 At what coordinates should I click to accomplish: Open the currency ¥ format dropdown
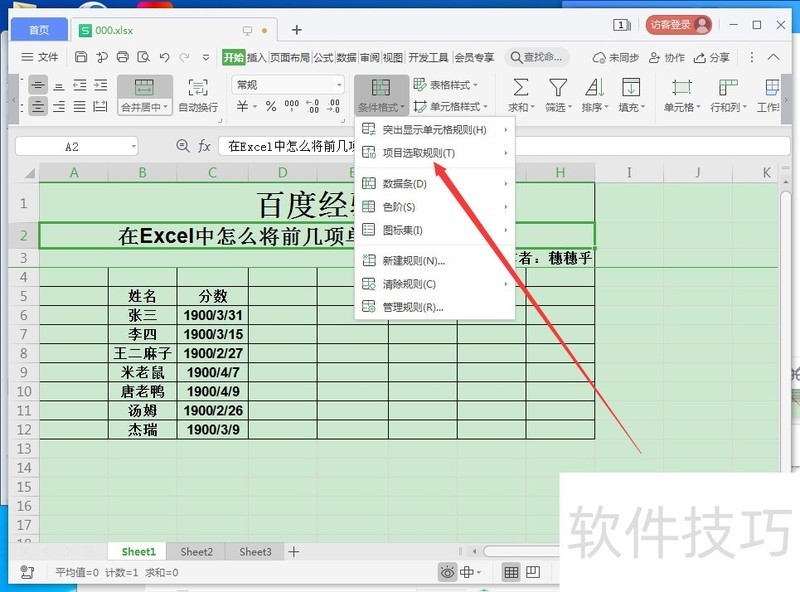255,106
